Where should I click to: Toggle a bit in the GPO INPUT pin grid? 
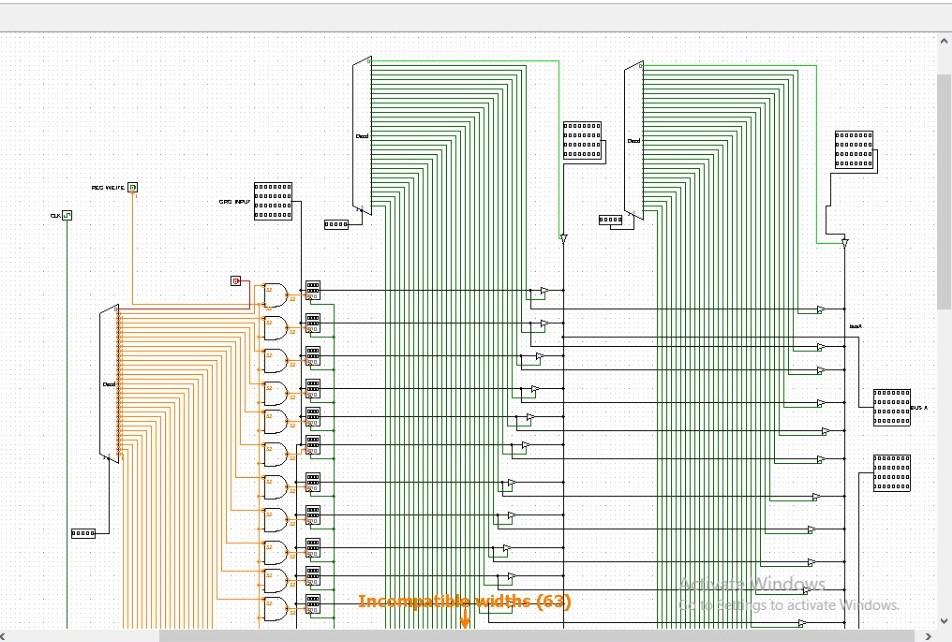click(272, 200)
